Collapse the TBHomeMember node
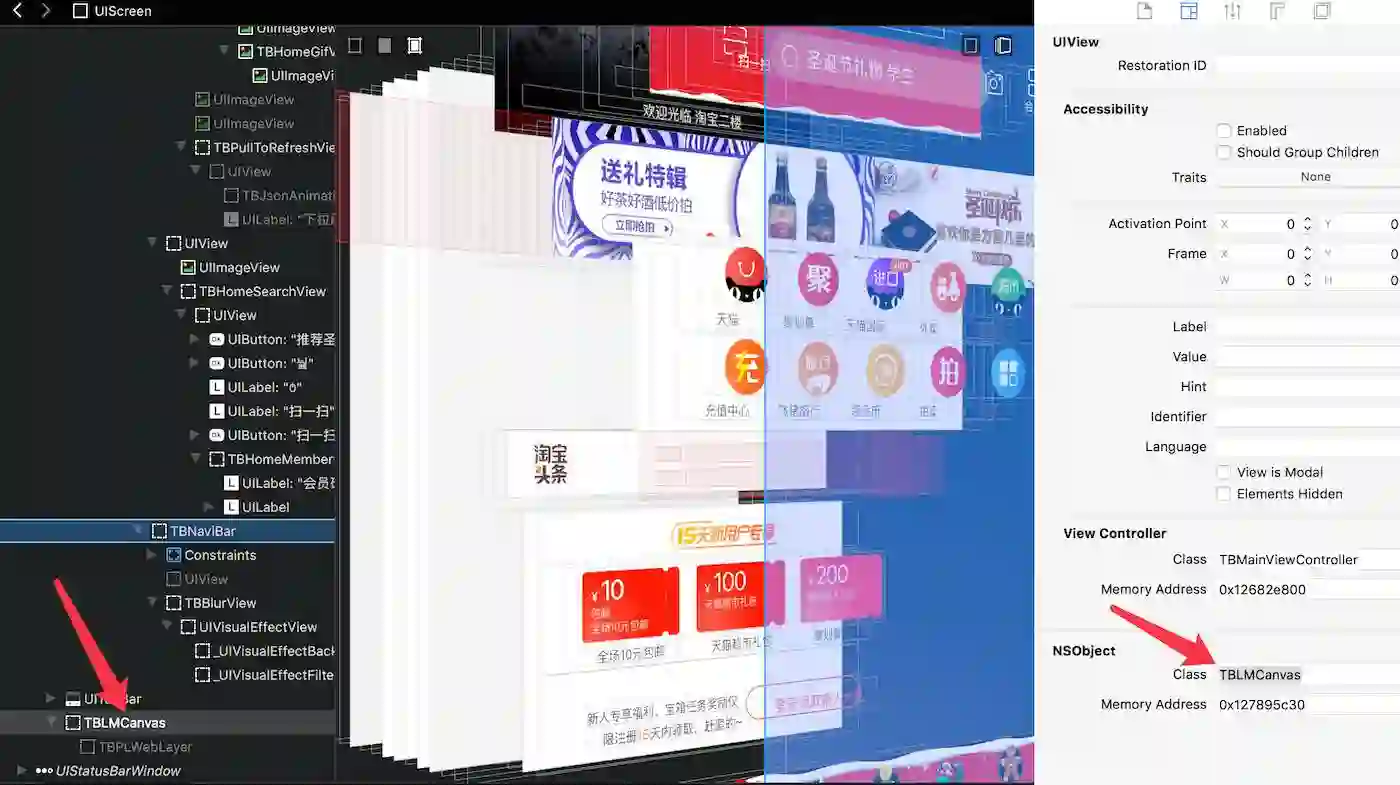Viewport: 1400px width, 785px height. coord(196,459)
